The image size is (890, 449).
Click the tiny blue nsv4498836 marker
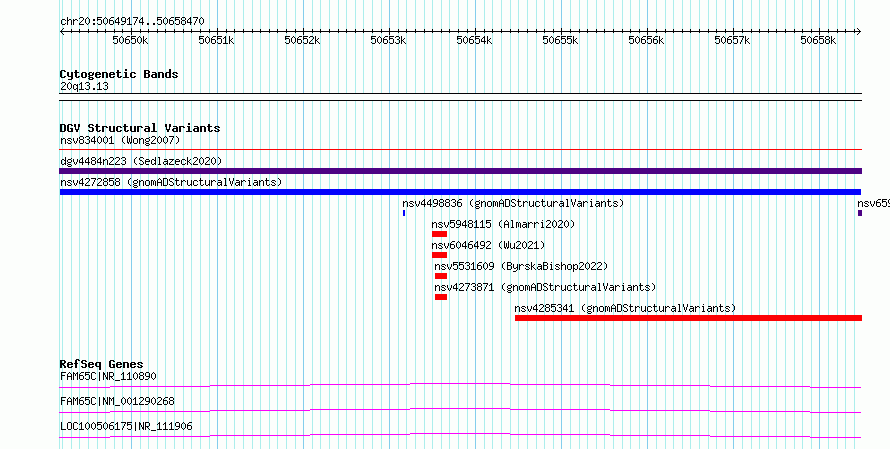click(x=404, y=213)
